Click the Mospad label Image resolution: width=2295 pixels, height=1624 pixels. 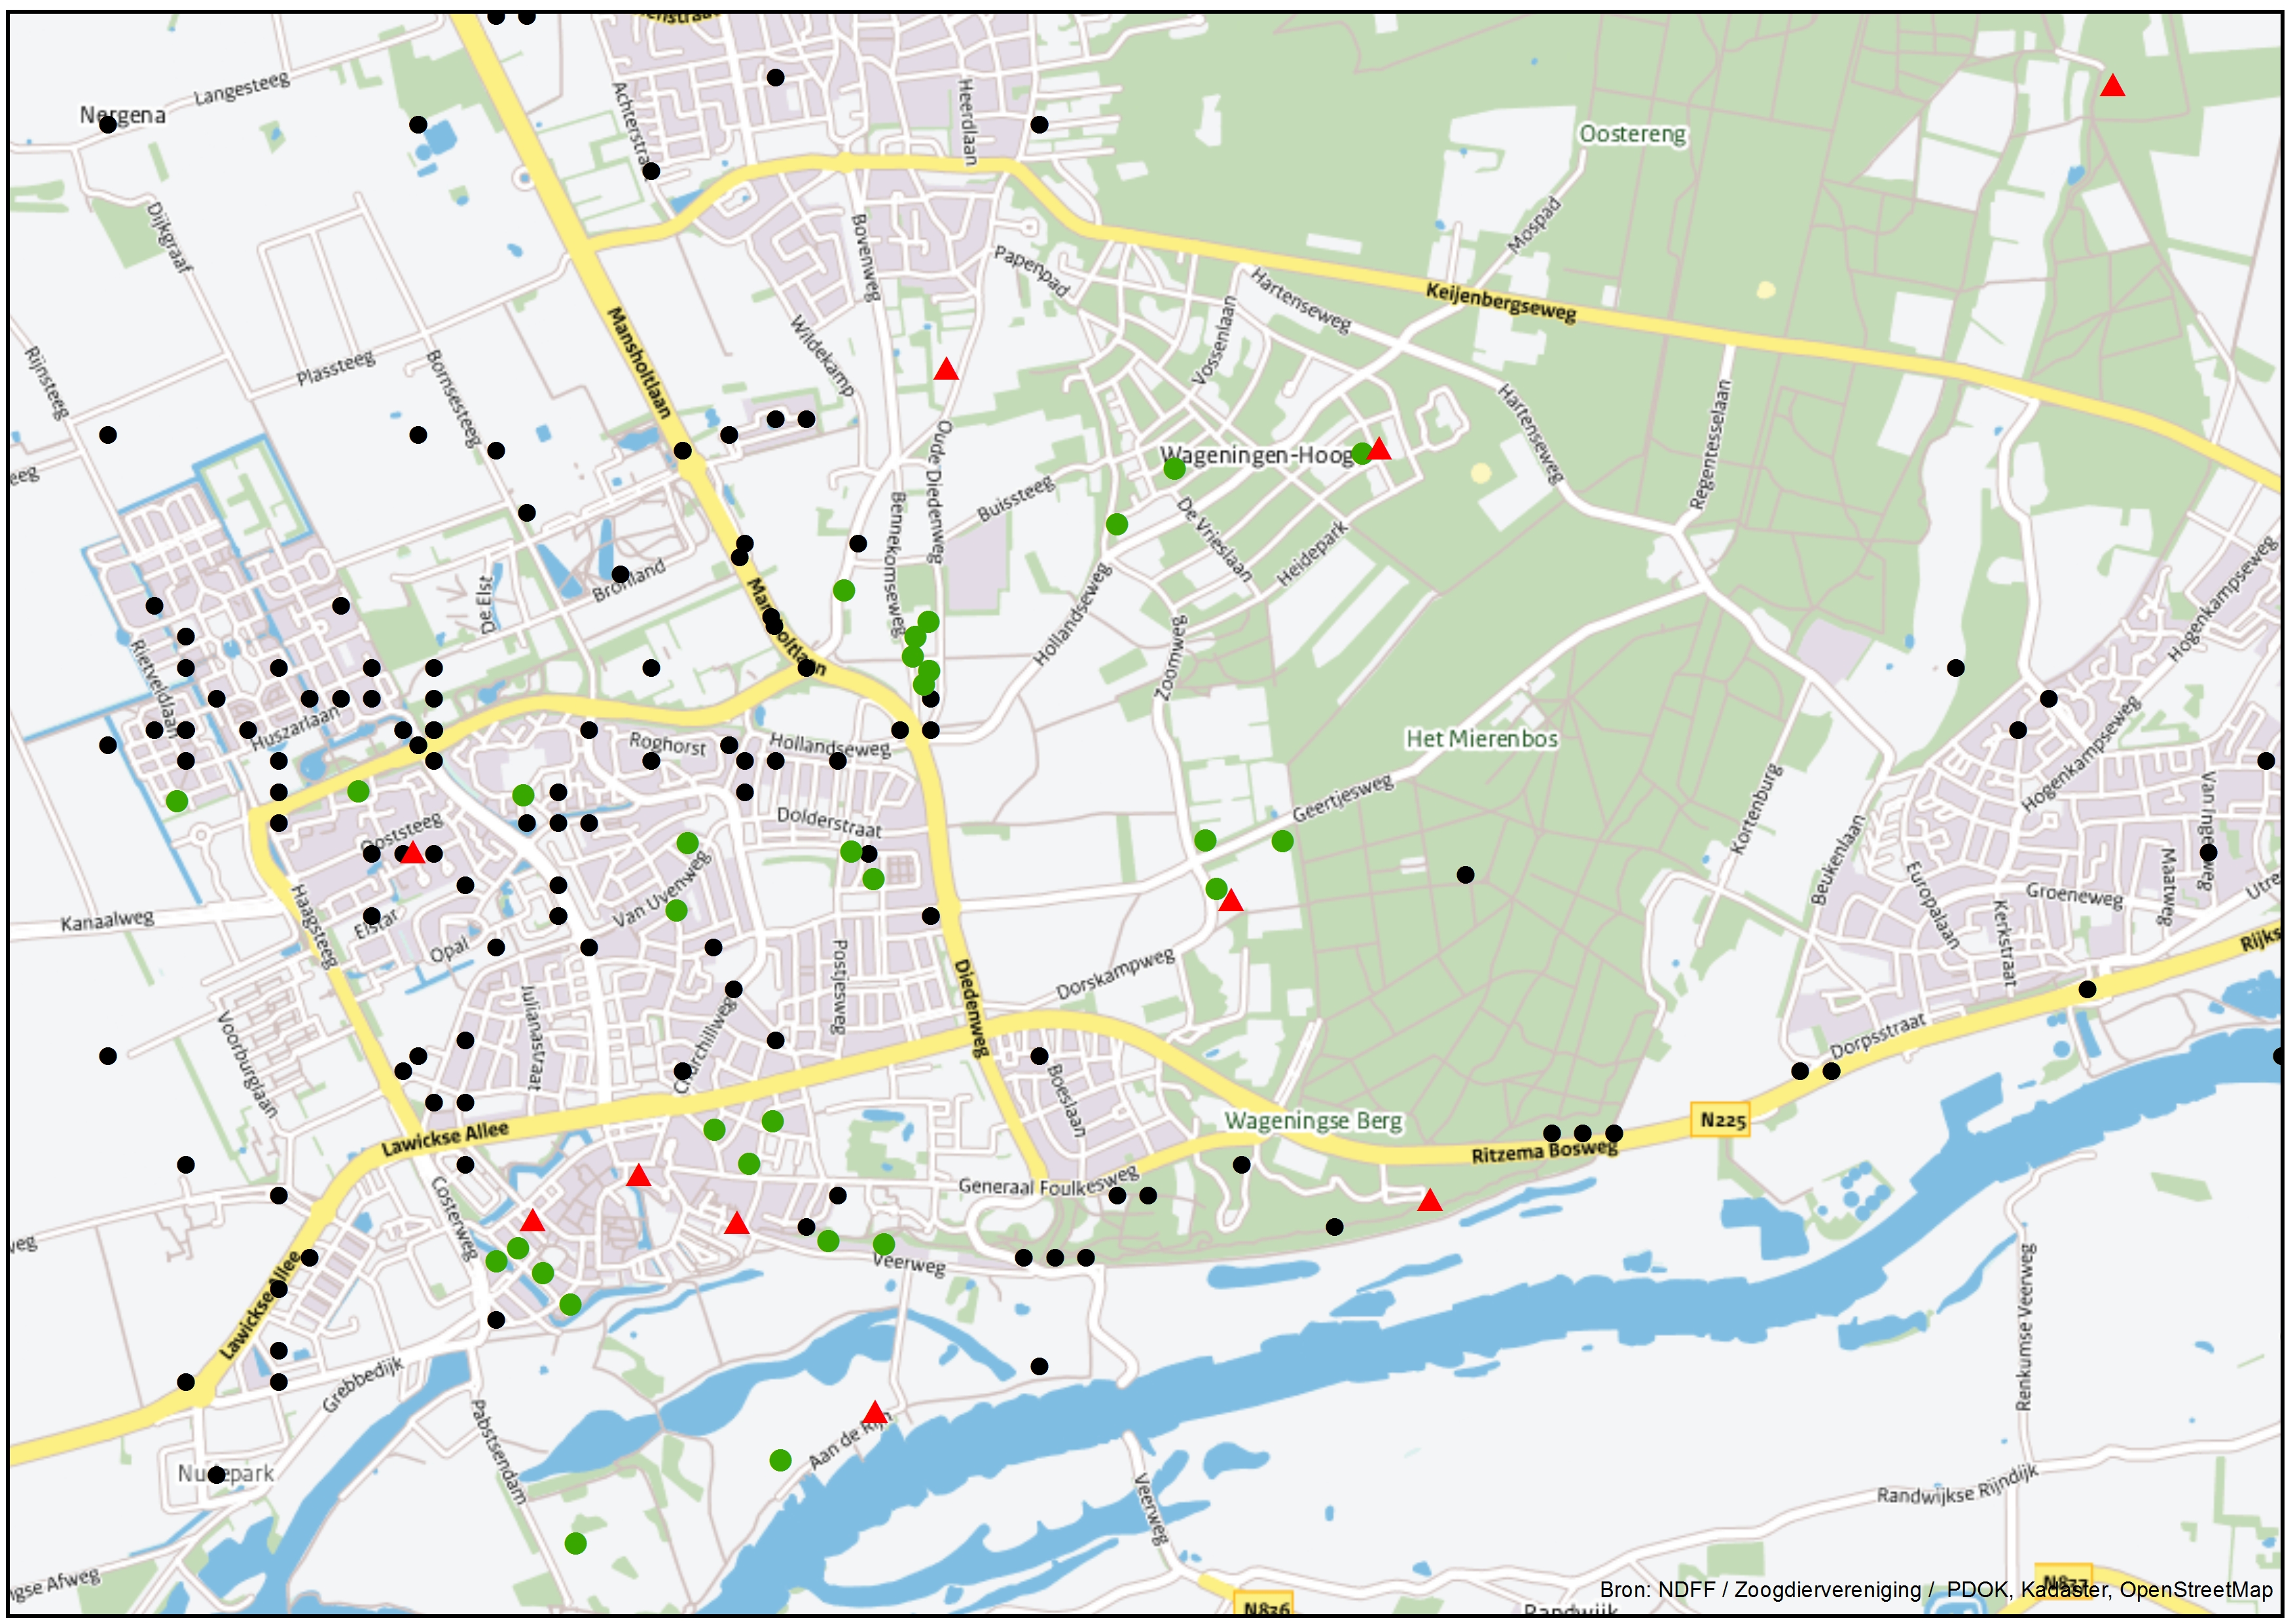click(1534, 226)
